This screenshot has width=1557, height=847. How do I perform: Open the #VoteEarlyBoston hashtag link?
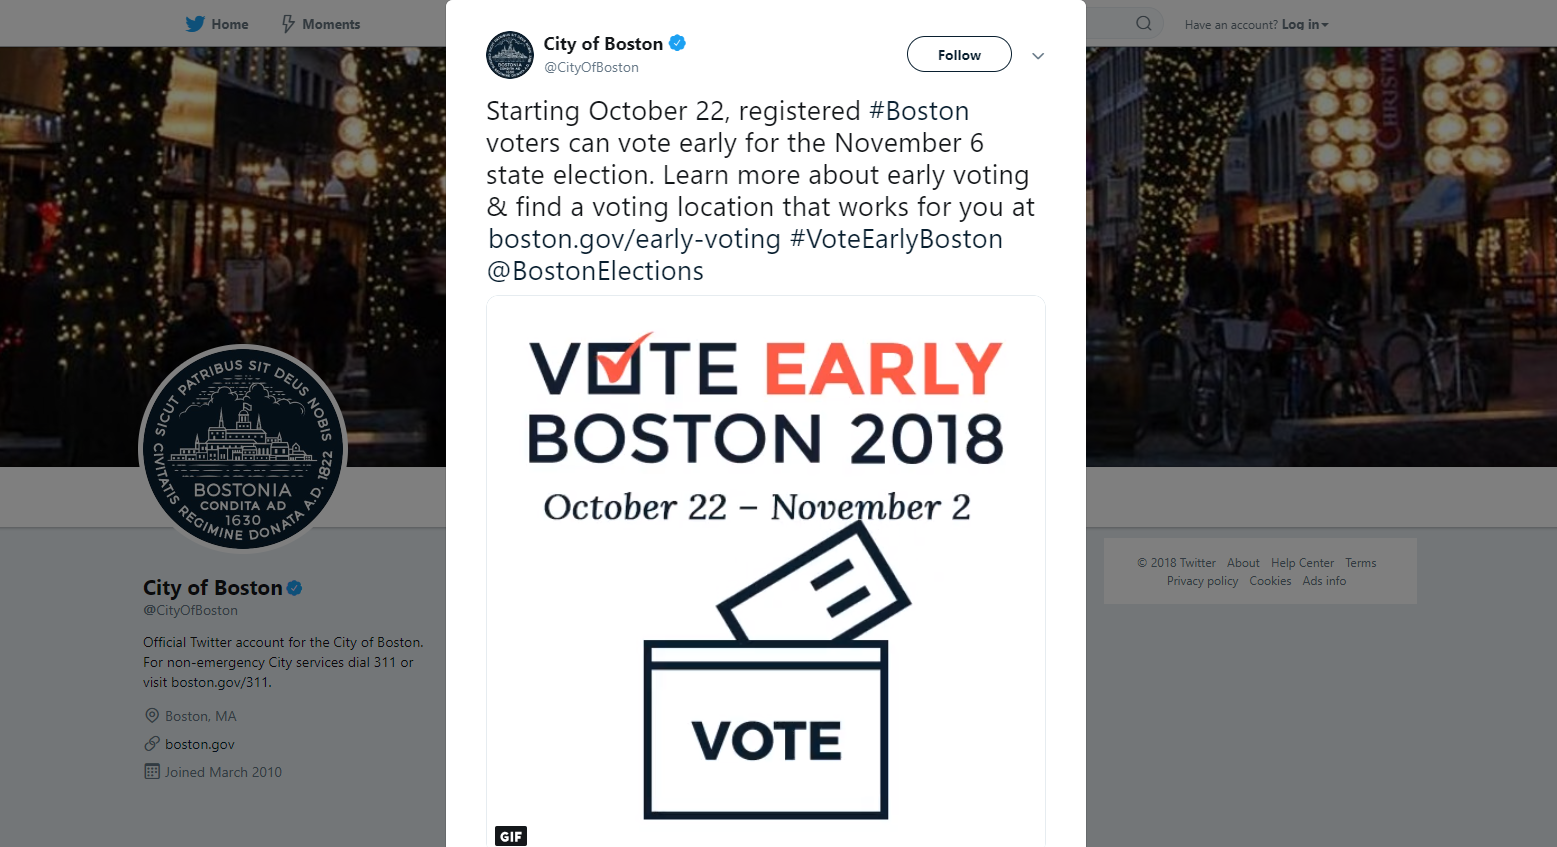coord(896,239)
